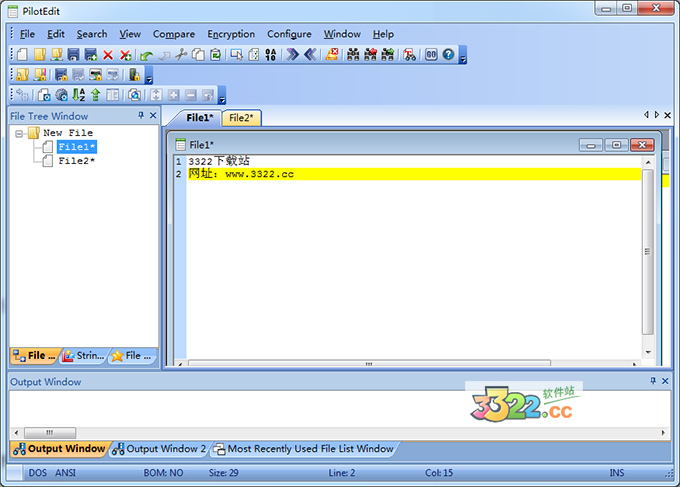Open Most Recently Used File List tab
680x487 pixels.
304,449
